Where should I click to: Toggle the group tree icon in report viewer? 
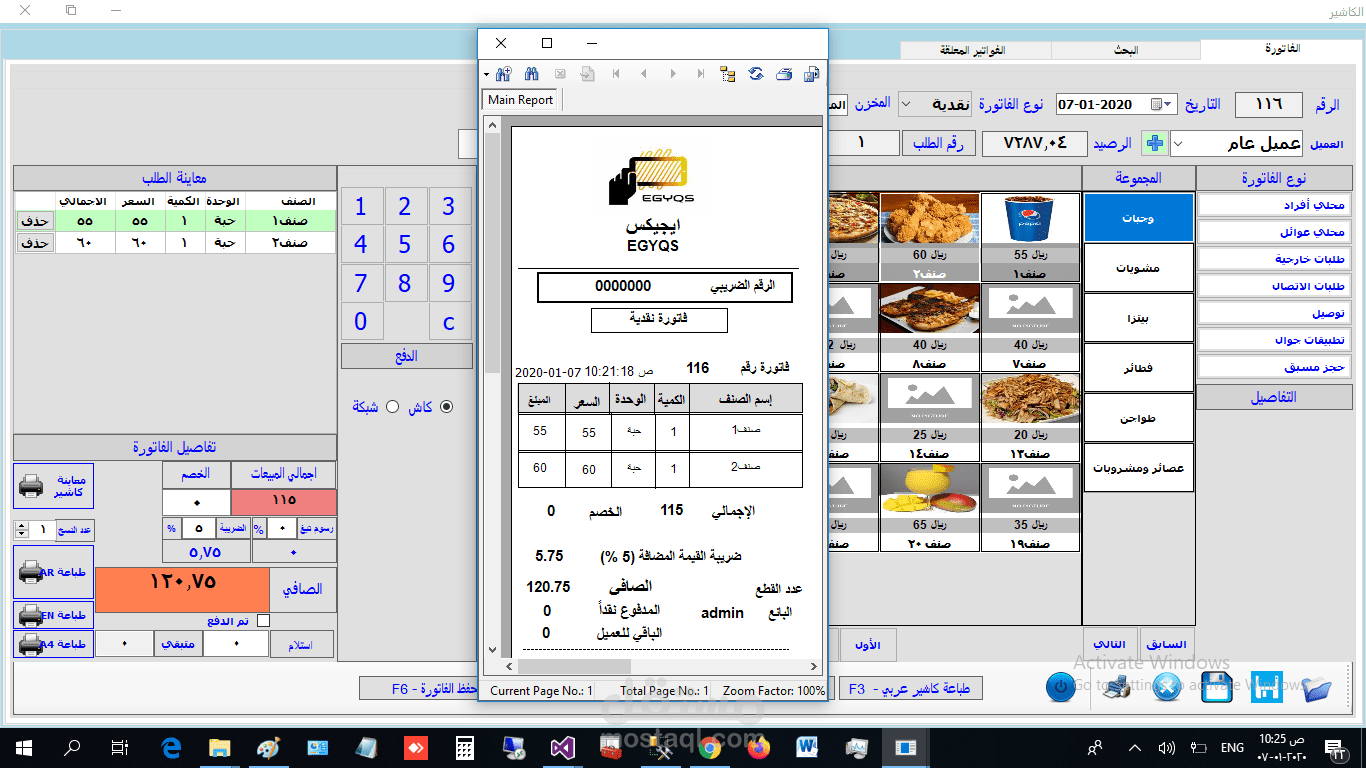tap(728, 74)
